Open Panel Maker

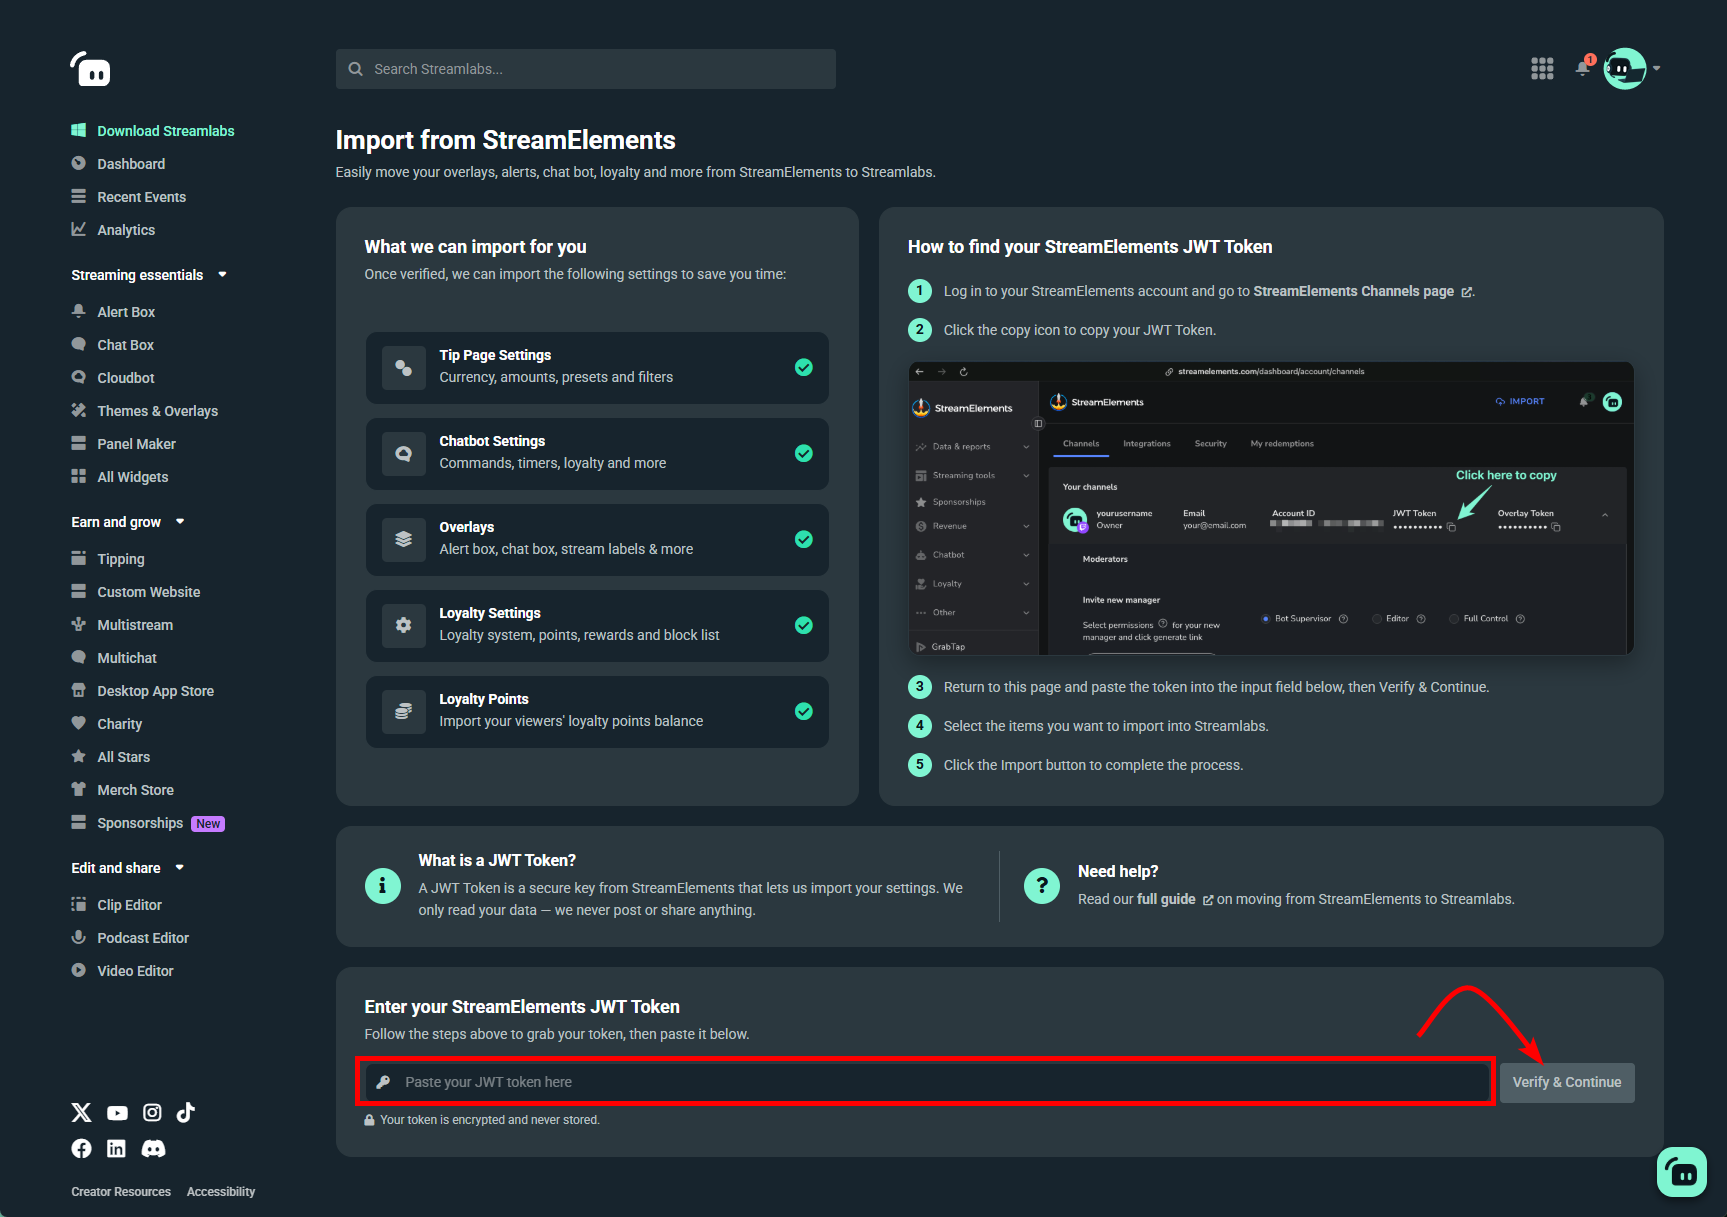point(124,444)
